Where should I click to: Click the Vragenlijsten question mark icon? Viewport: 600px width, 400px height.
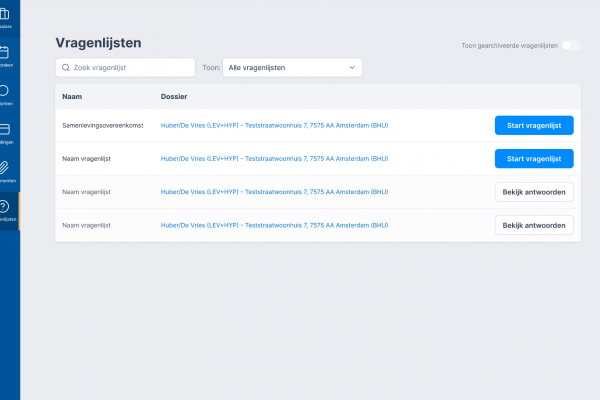(x=5, y=208)
